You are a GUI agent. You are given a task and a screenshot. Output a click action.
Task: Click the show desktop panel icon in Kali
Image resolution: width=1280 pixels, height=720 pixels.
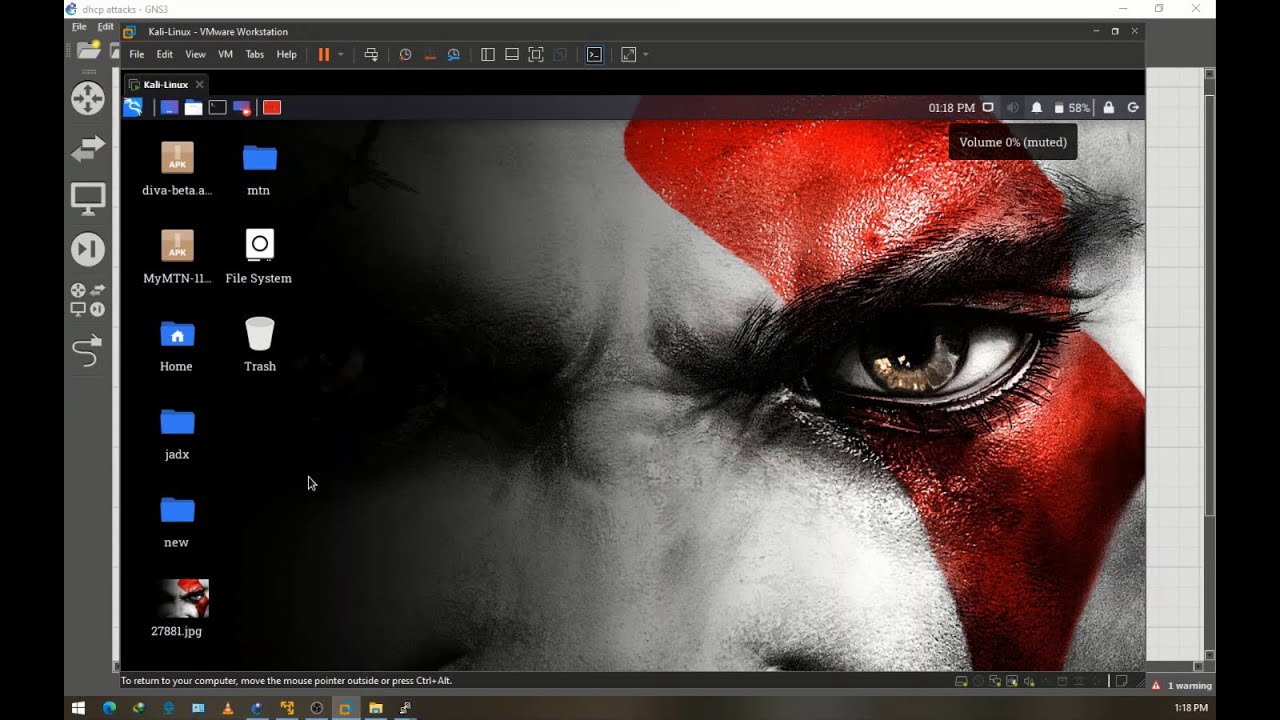coord(169,107)
